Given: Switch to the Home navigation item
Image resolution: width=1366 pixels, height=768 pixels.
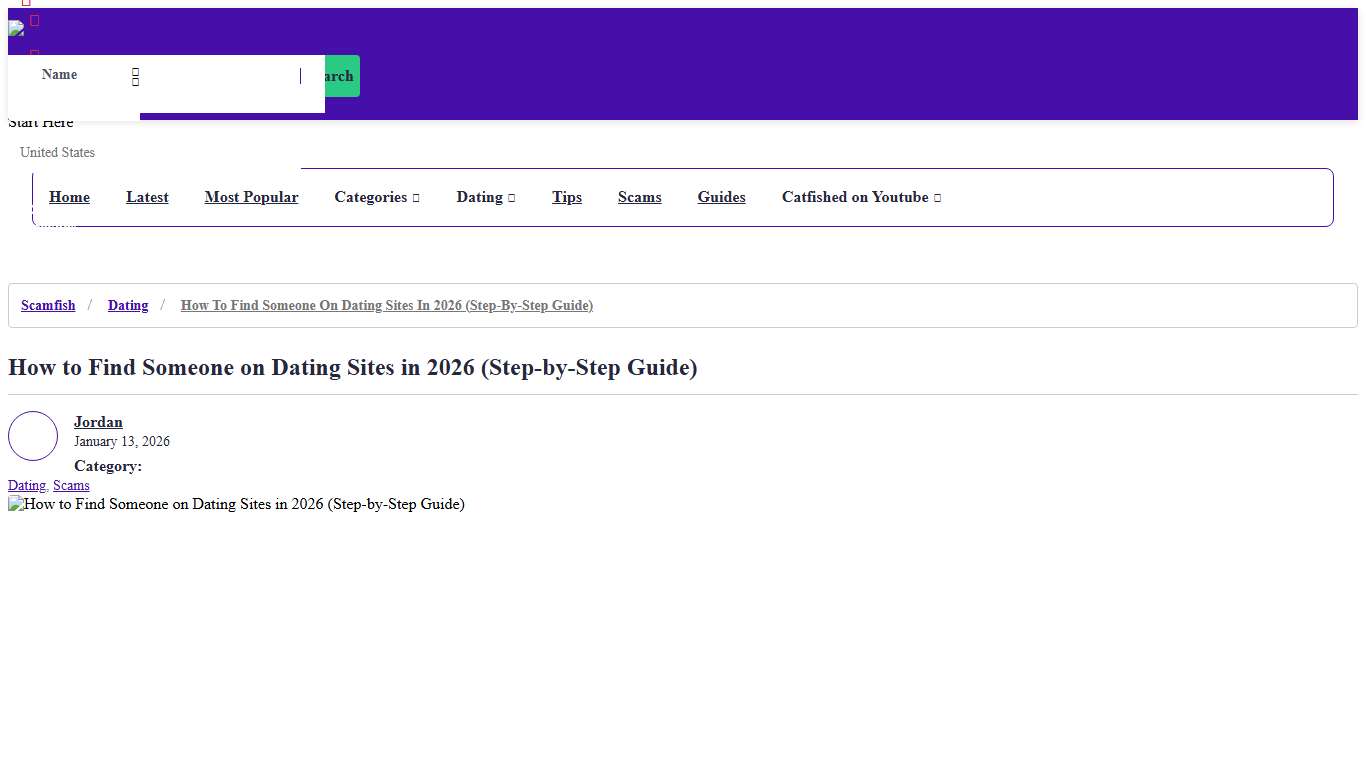Looking at the screenshot, I should [69, 197].
